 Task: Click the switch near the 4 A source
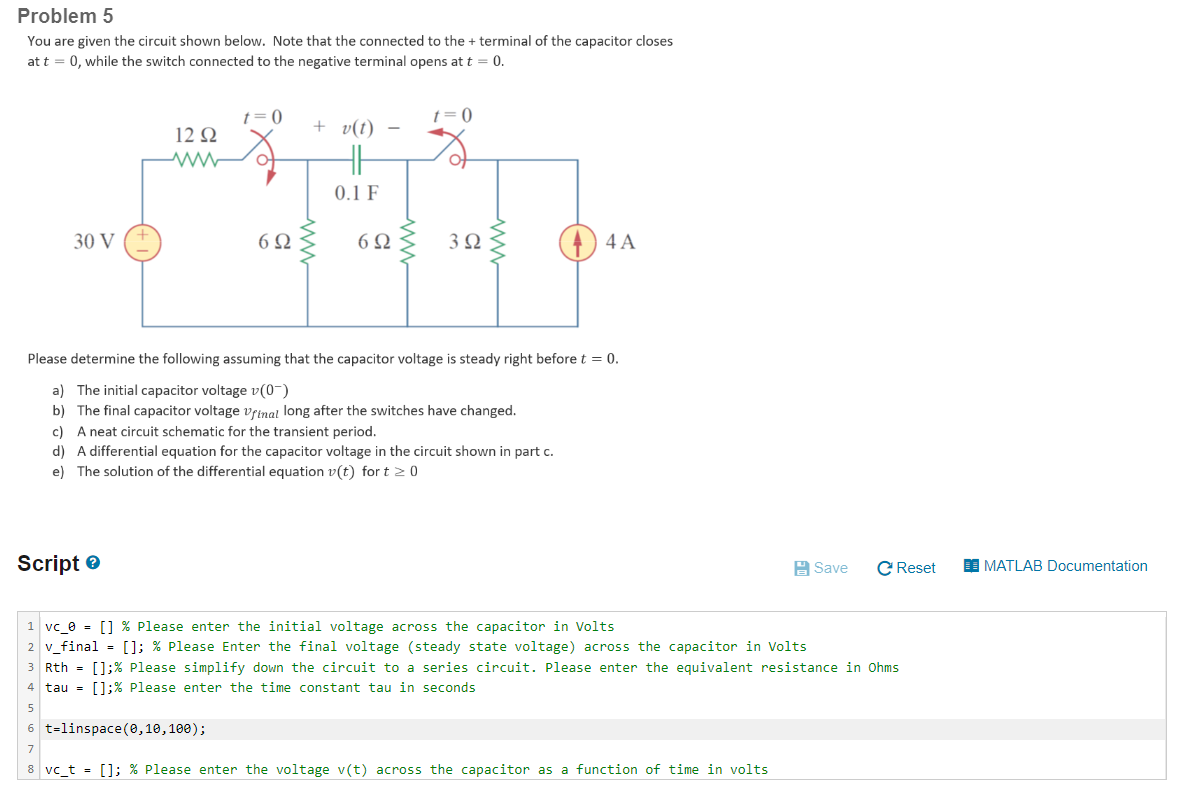tap(450, 147)
